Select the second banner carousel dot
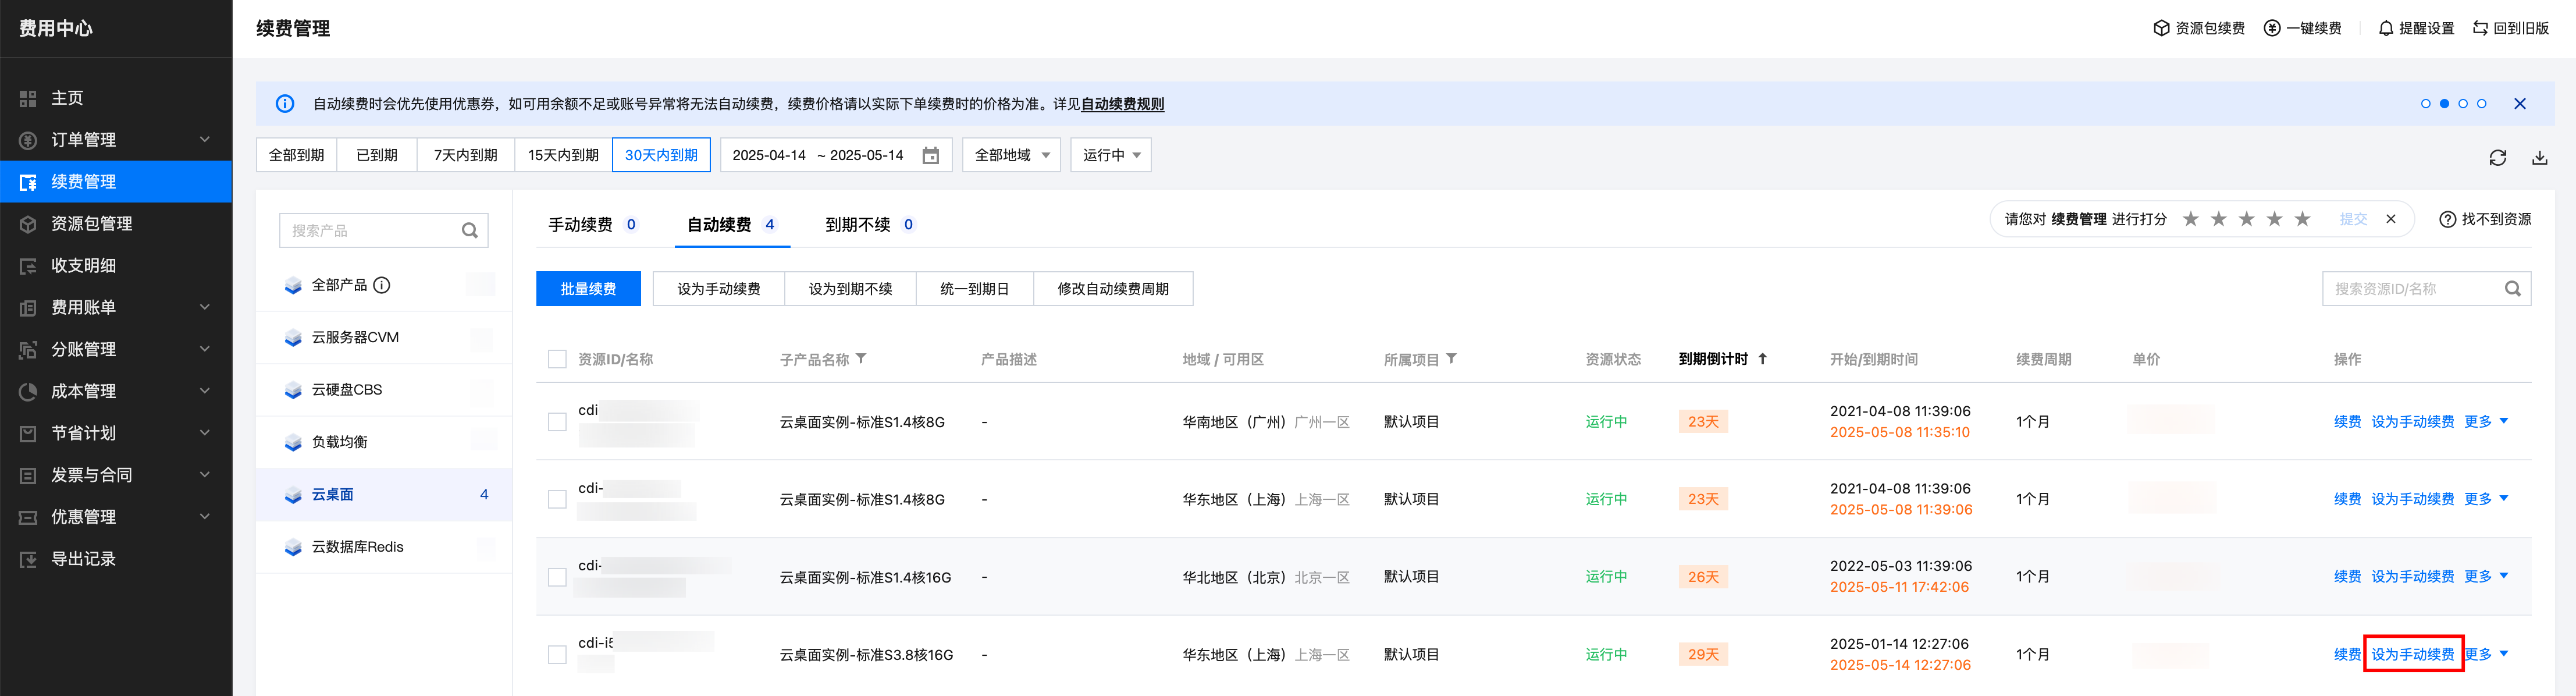This screenshot has width=2576, height=696. (x=2445, y=104)
